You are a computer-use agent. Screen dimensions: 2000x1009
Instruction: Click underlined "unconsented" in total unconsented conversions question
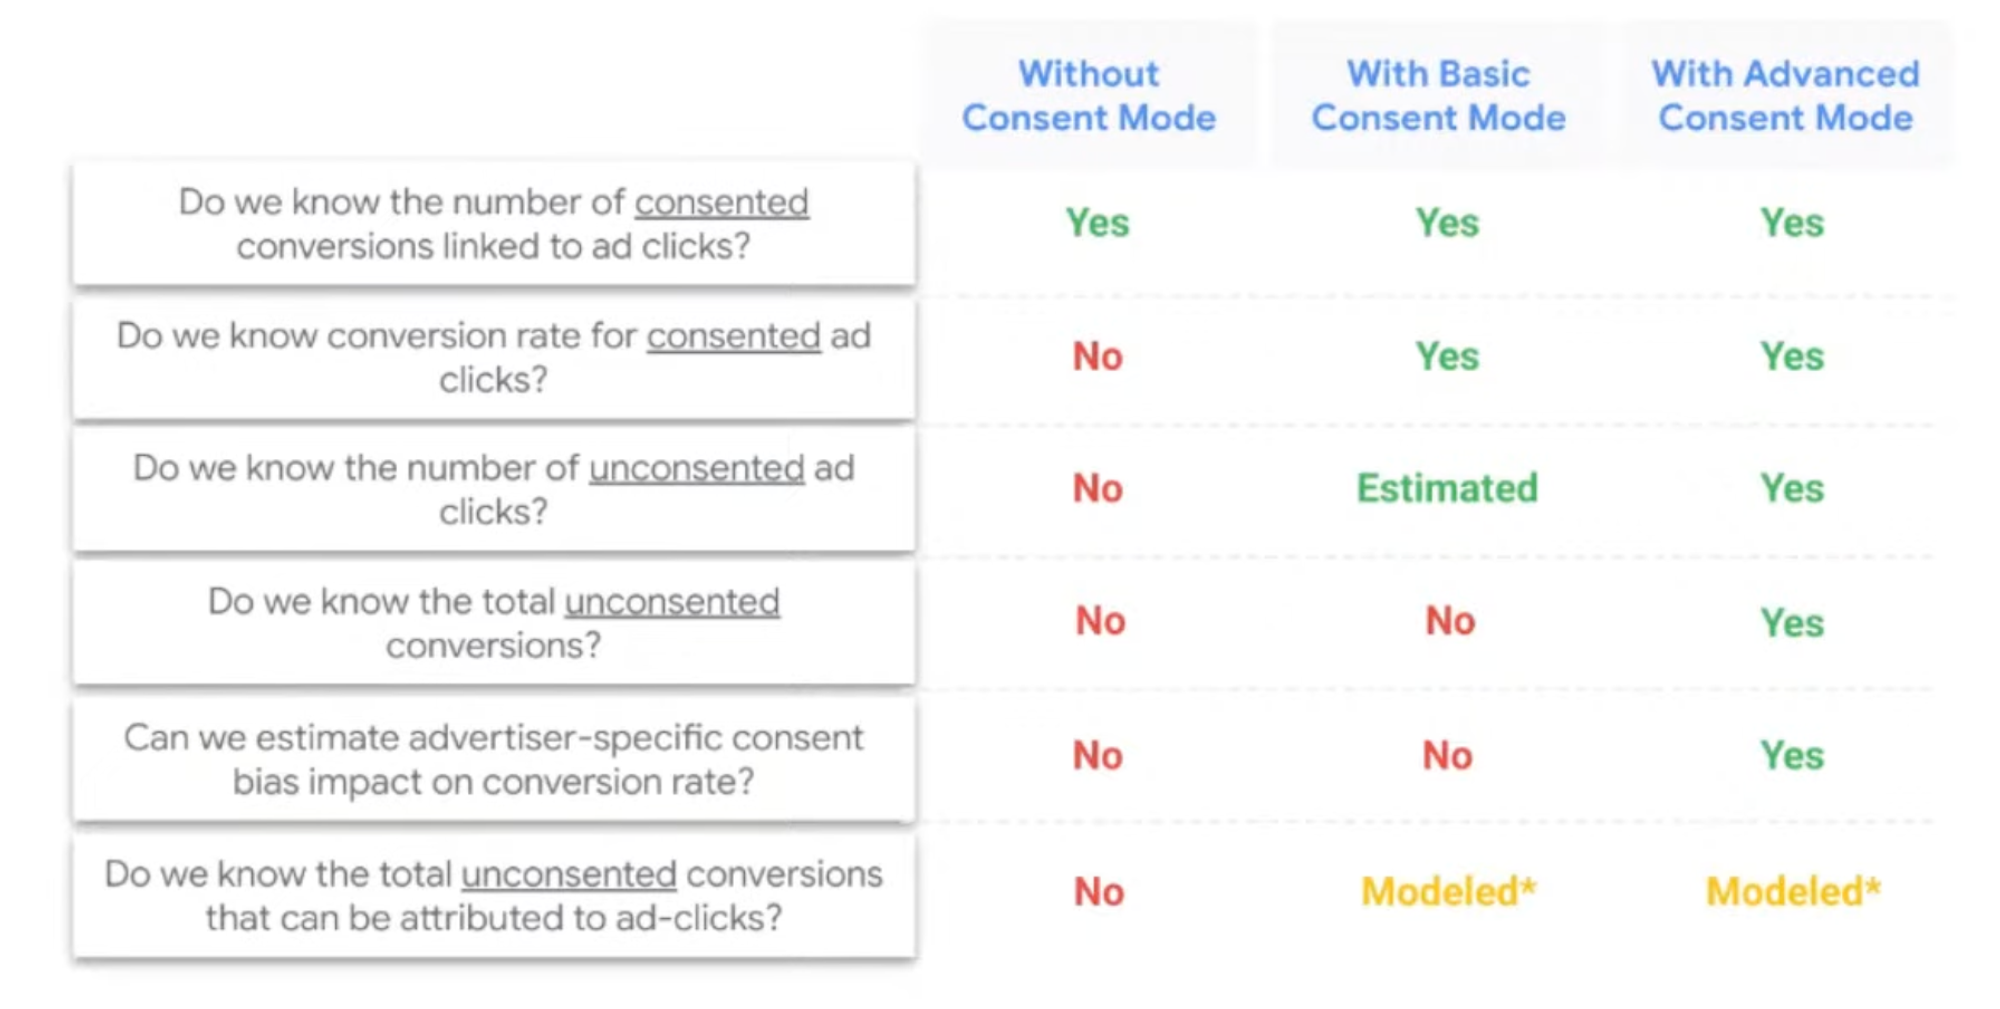point(672,602)
